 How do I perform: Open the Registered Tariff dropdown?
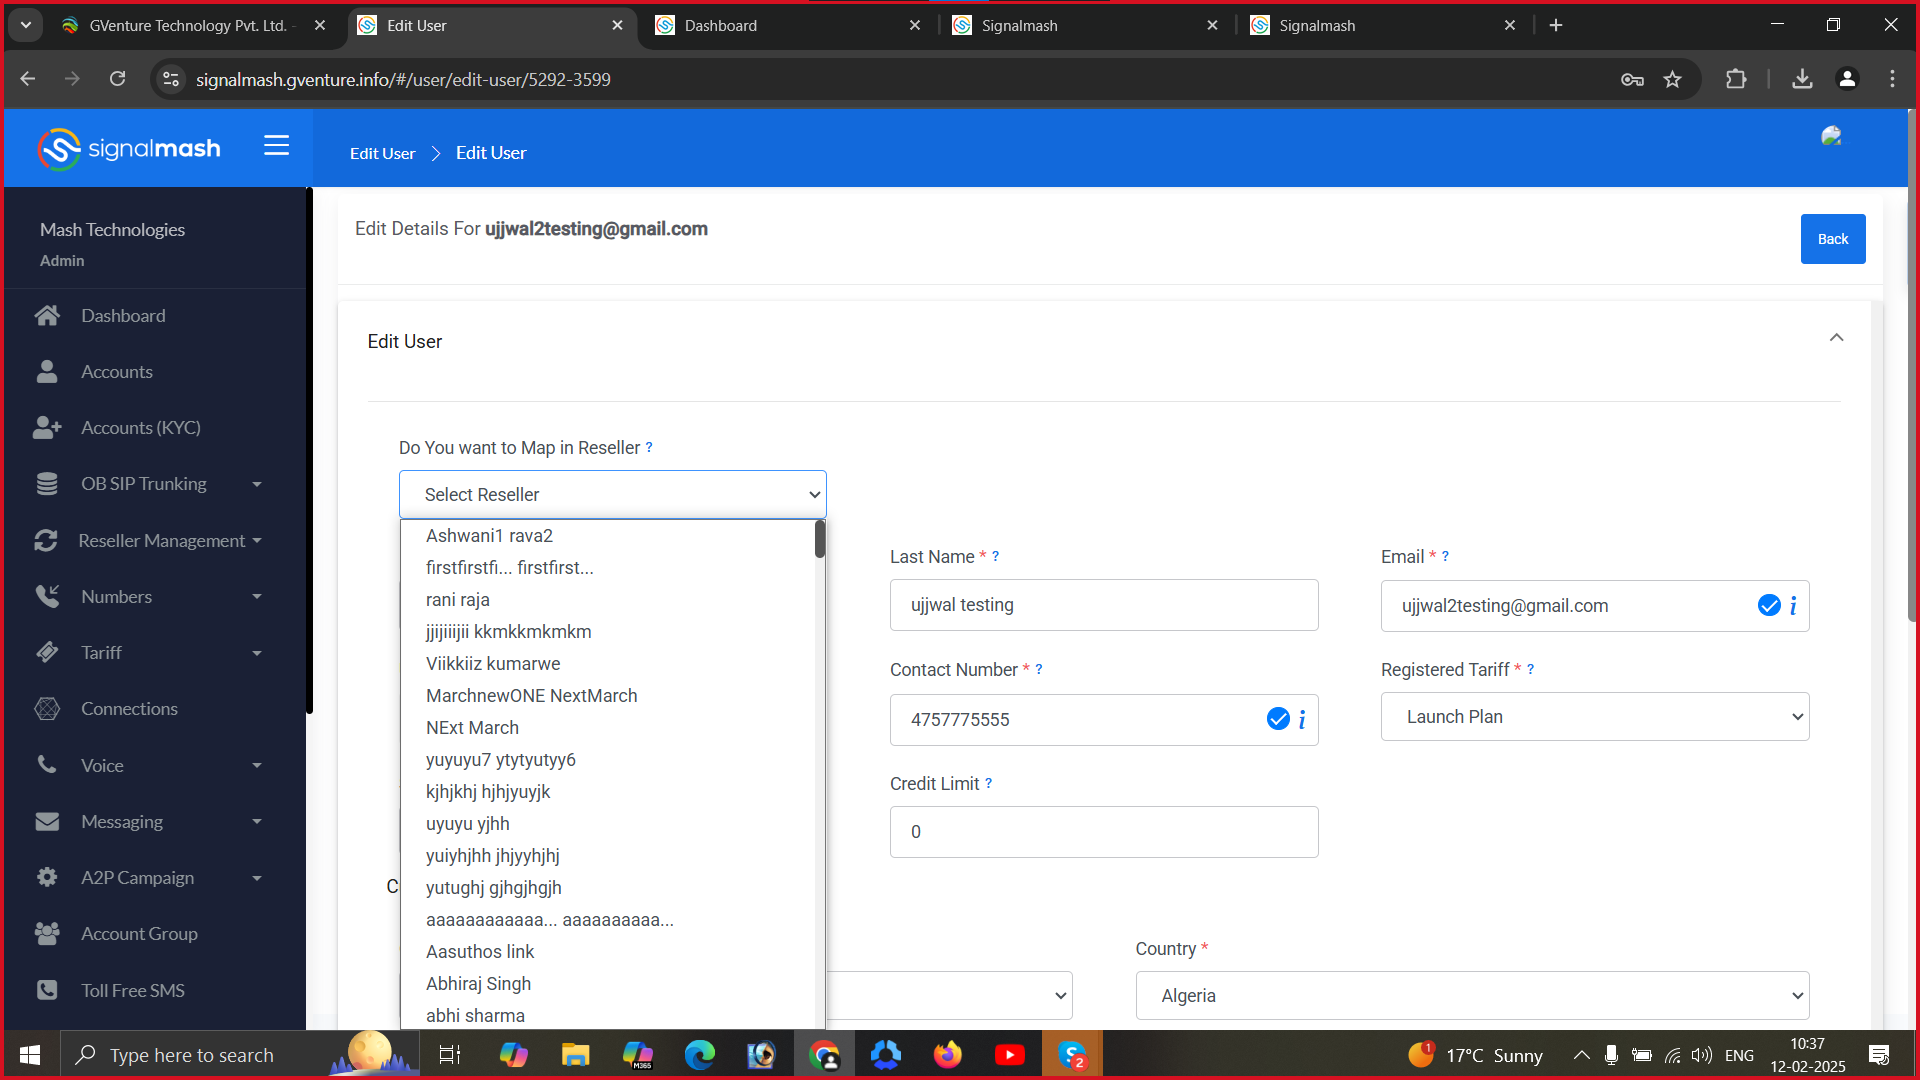(x=1594, y=717)
